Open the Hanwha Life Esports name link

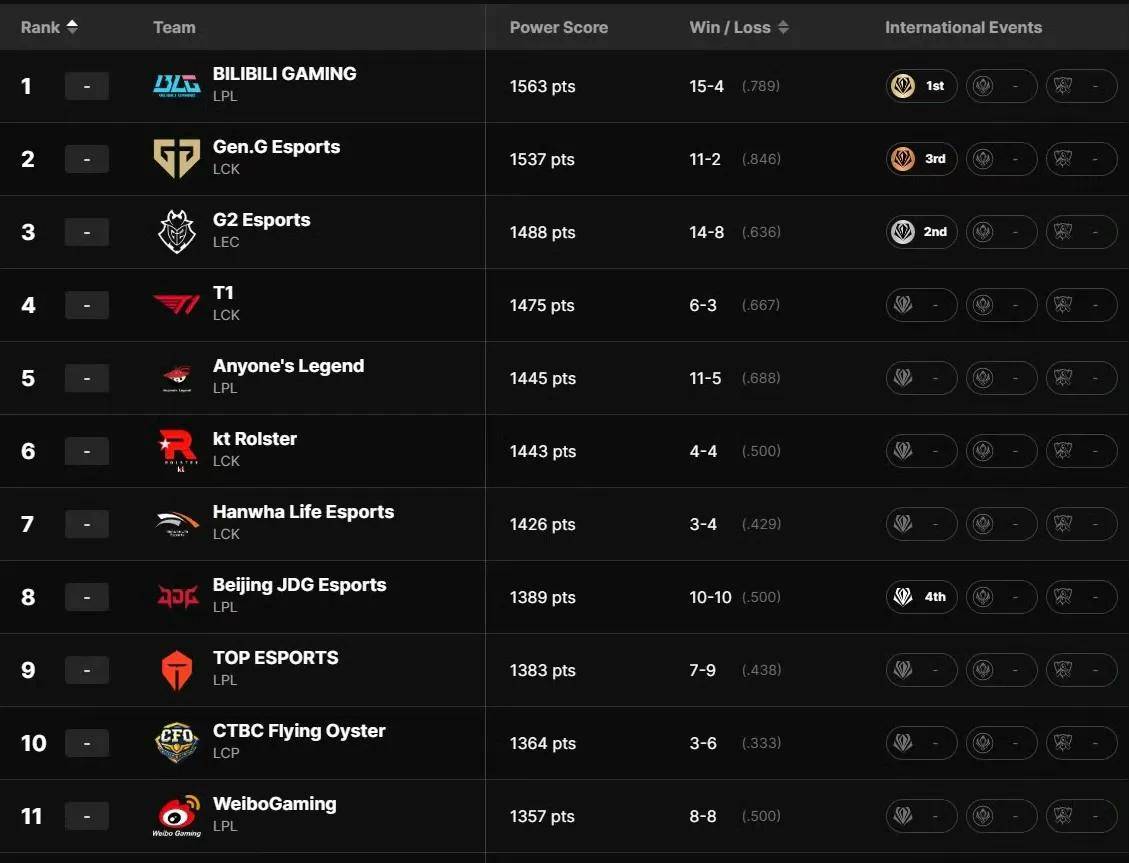(303, 512)
